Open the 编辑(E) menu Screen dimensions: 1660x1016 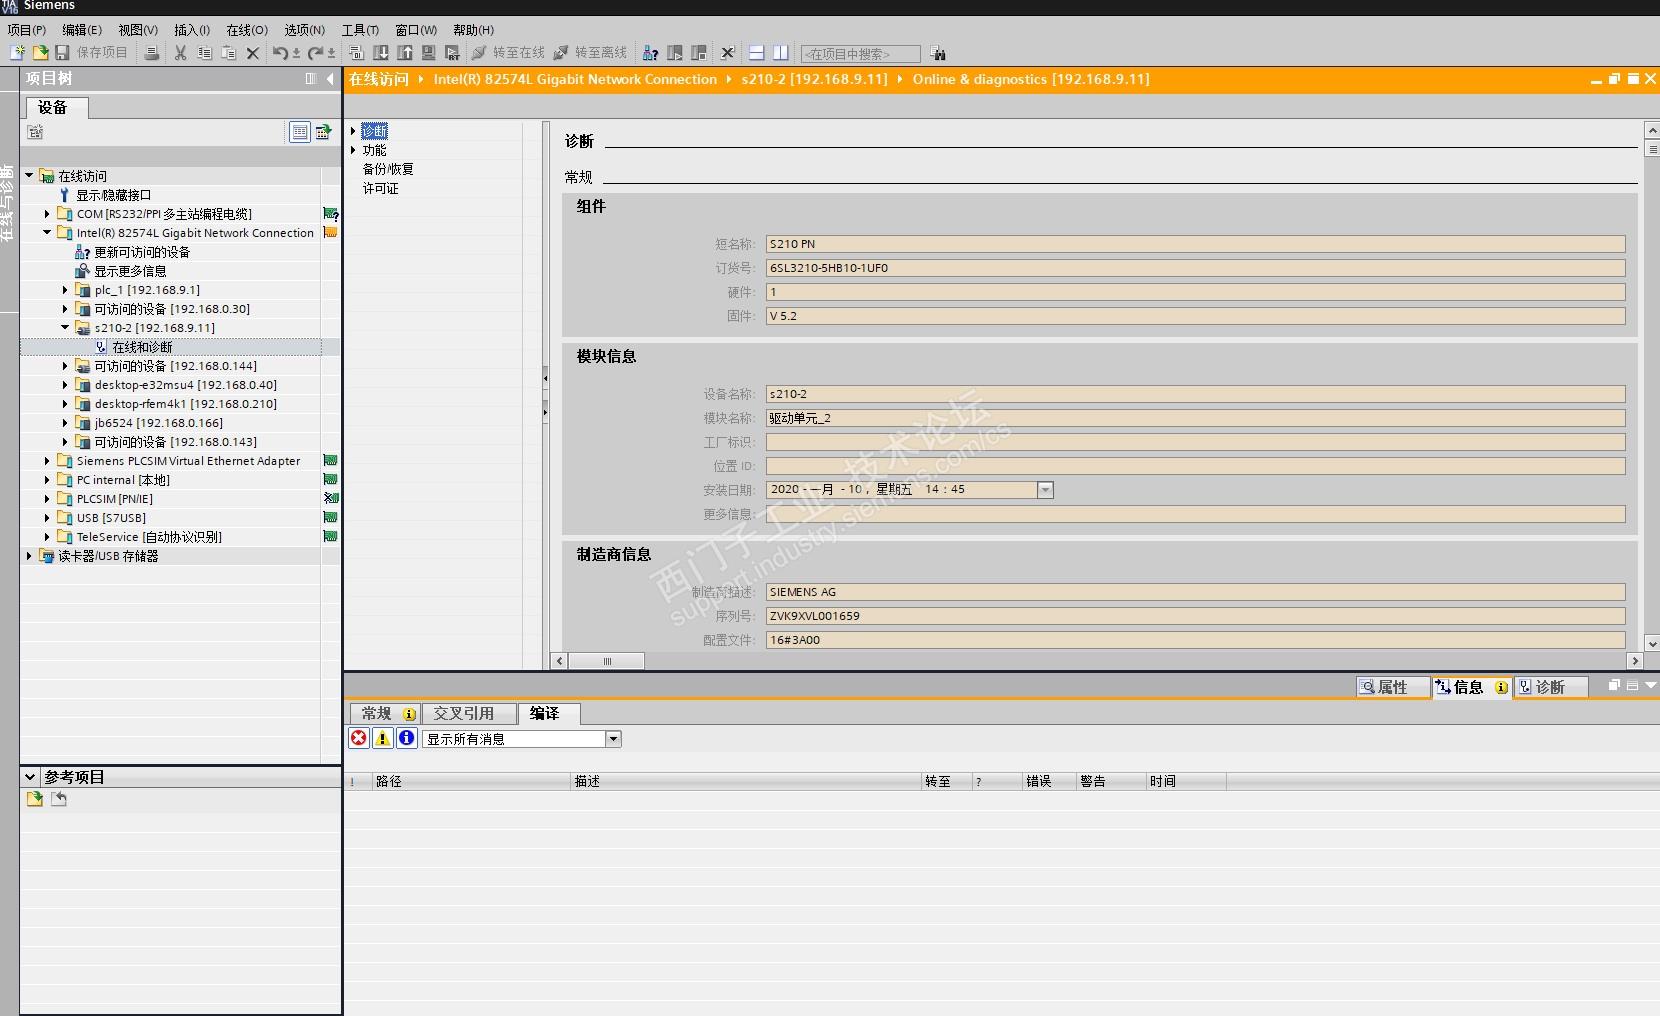pyautogui.click(x=82, y=30)
